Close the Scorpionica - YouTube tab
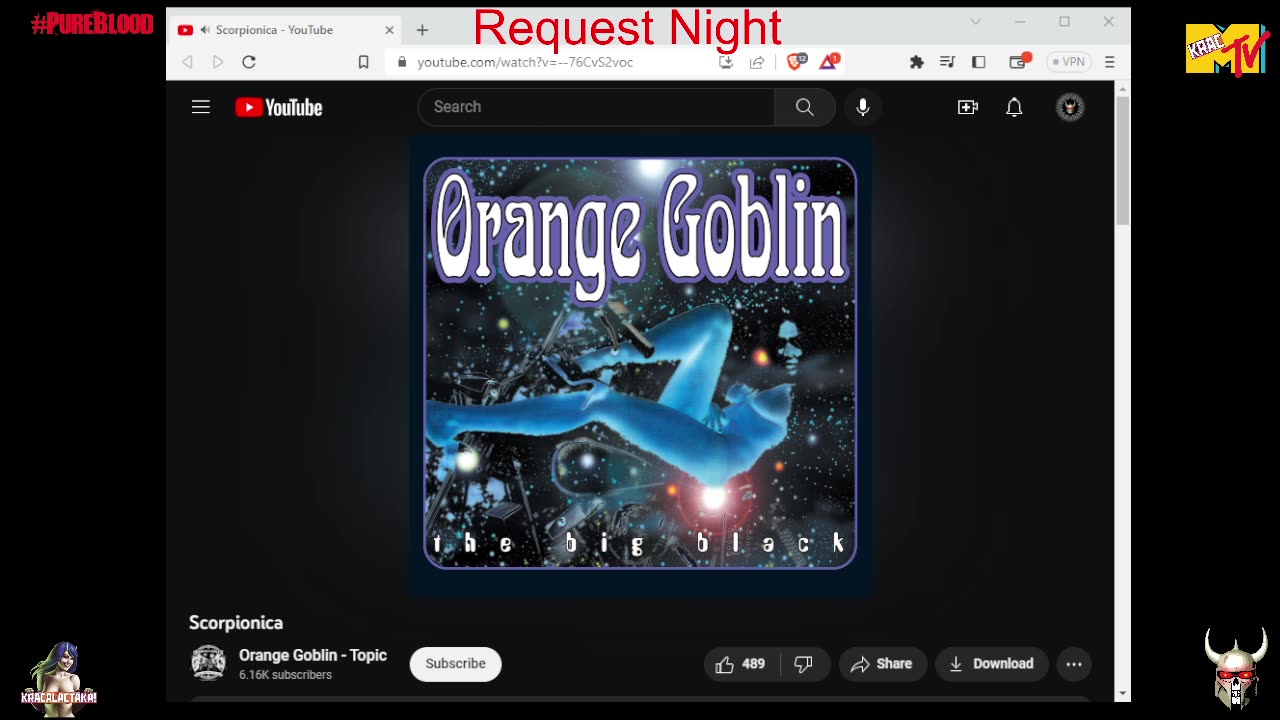 [388, 30]
